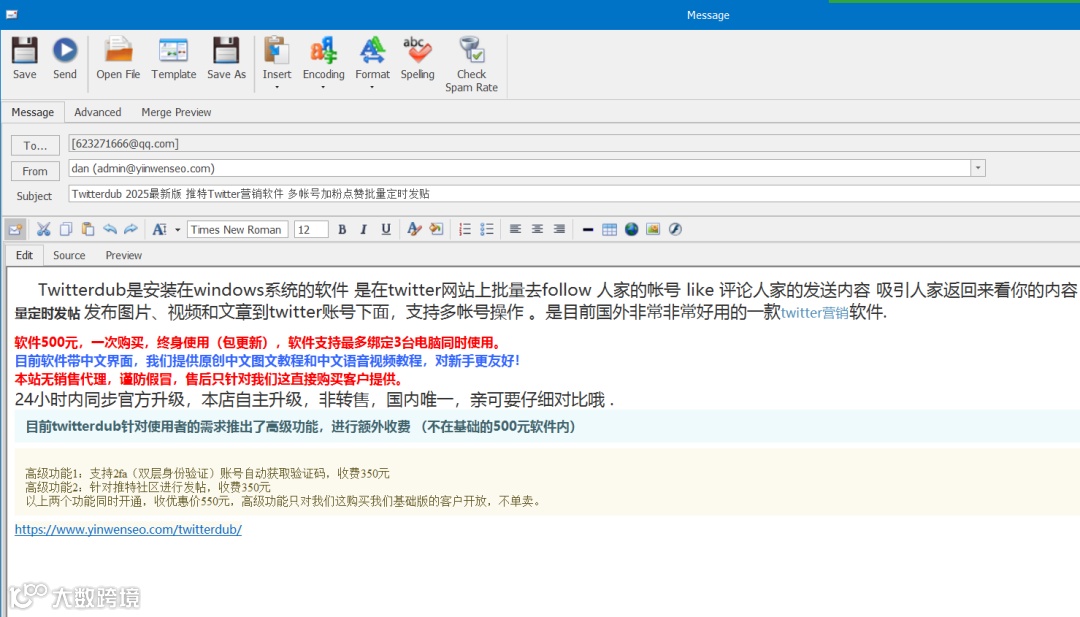Click the From button

[x=35, y=171]
